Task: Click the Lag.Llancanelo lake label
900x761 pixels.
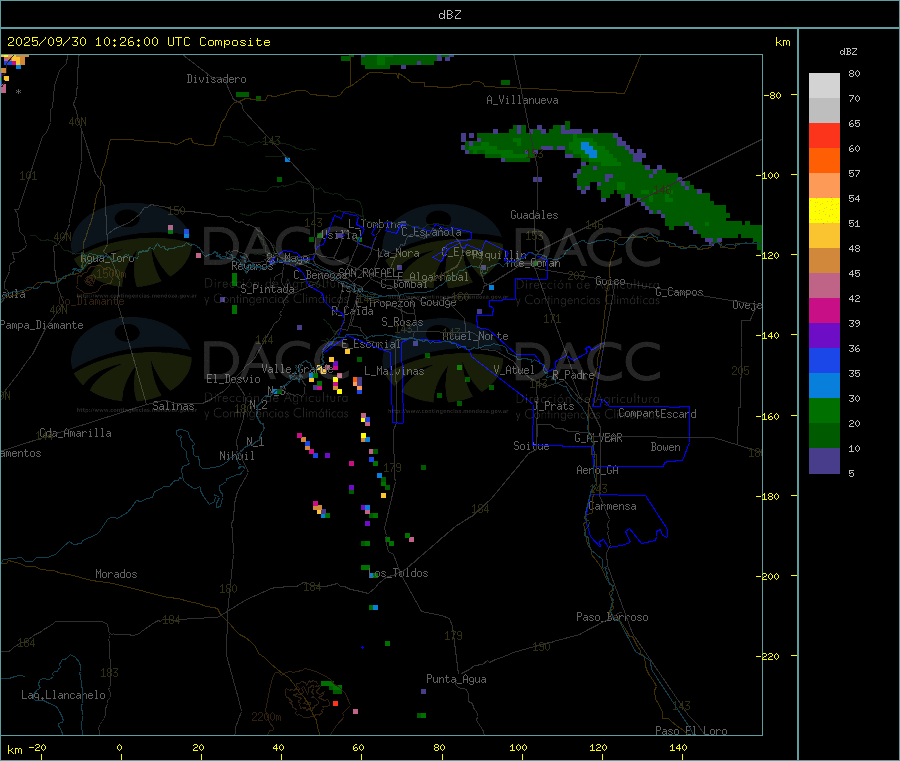Action: 64,695
